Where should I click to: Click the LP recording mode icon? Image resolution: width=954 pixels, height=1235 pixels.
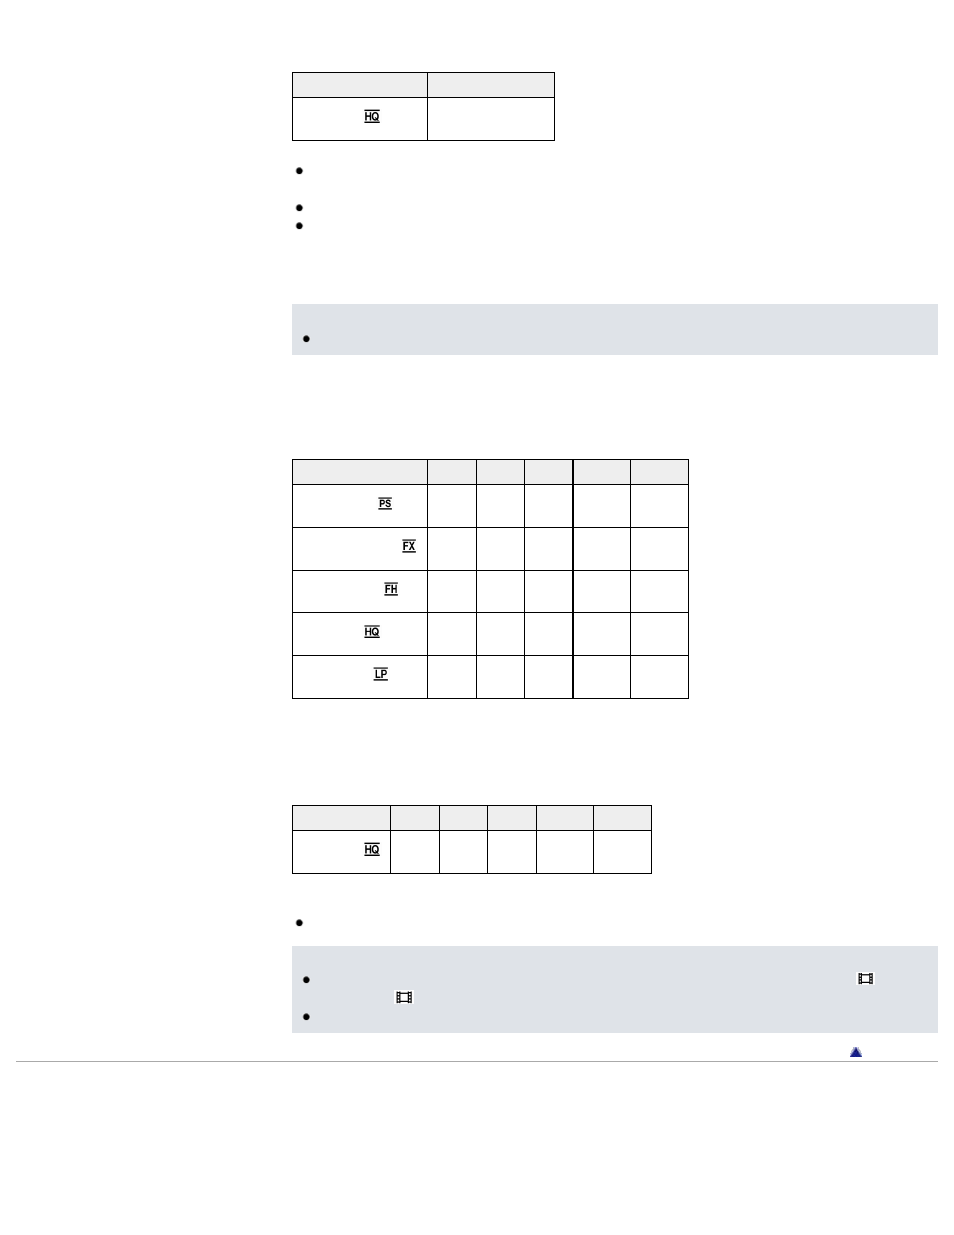[x=381, y=674]
